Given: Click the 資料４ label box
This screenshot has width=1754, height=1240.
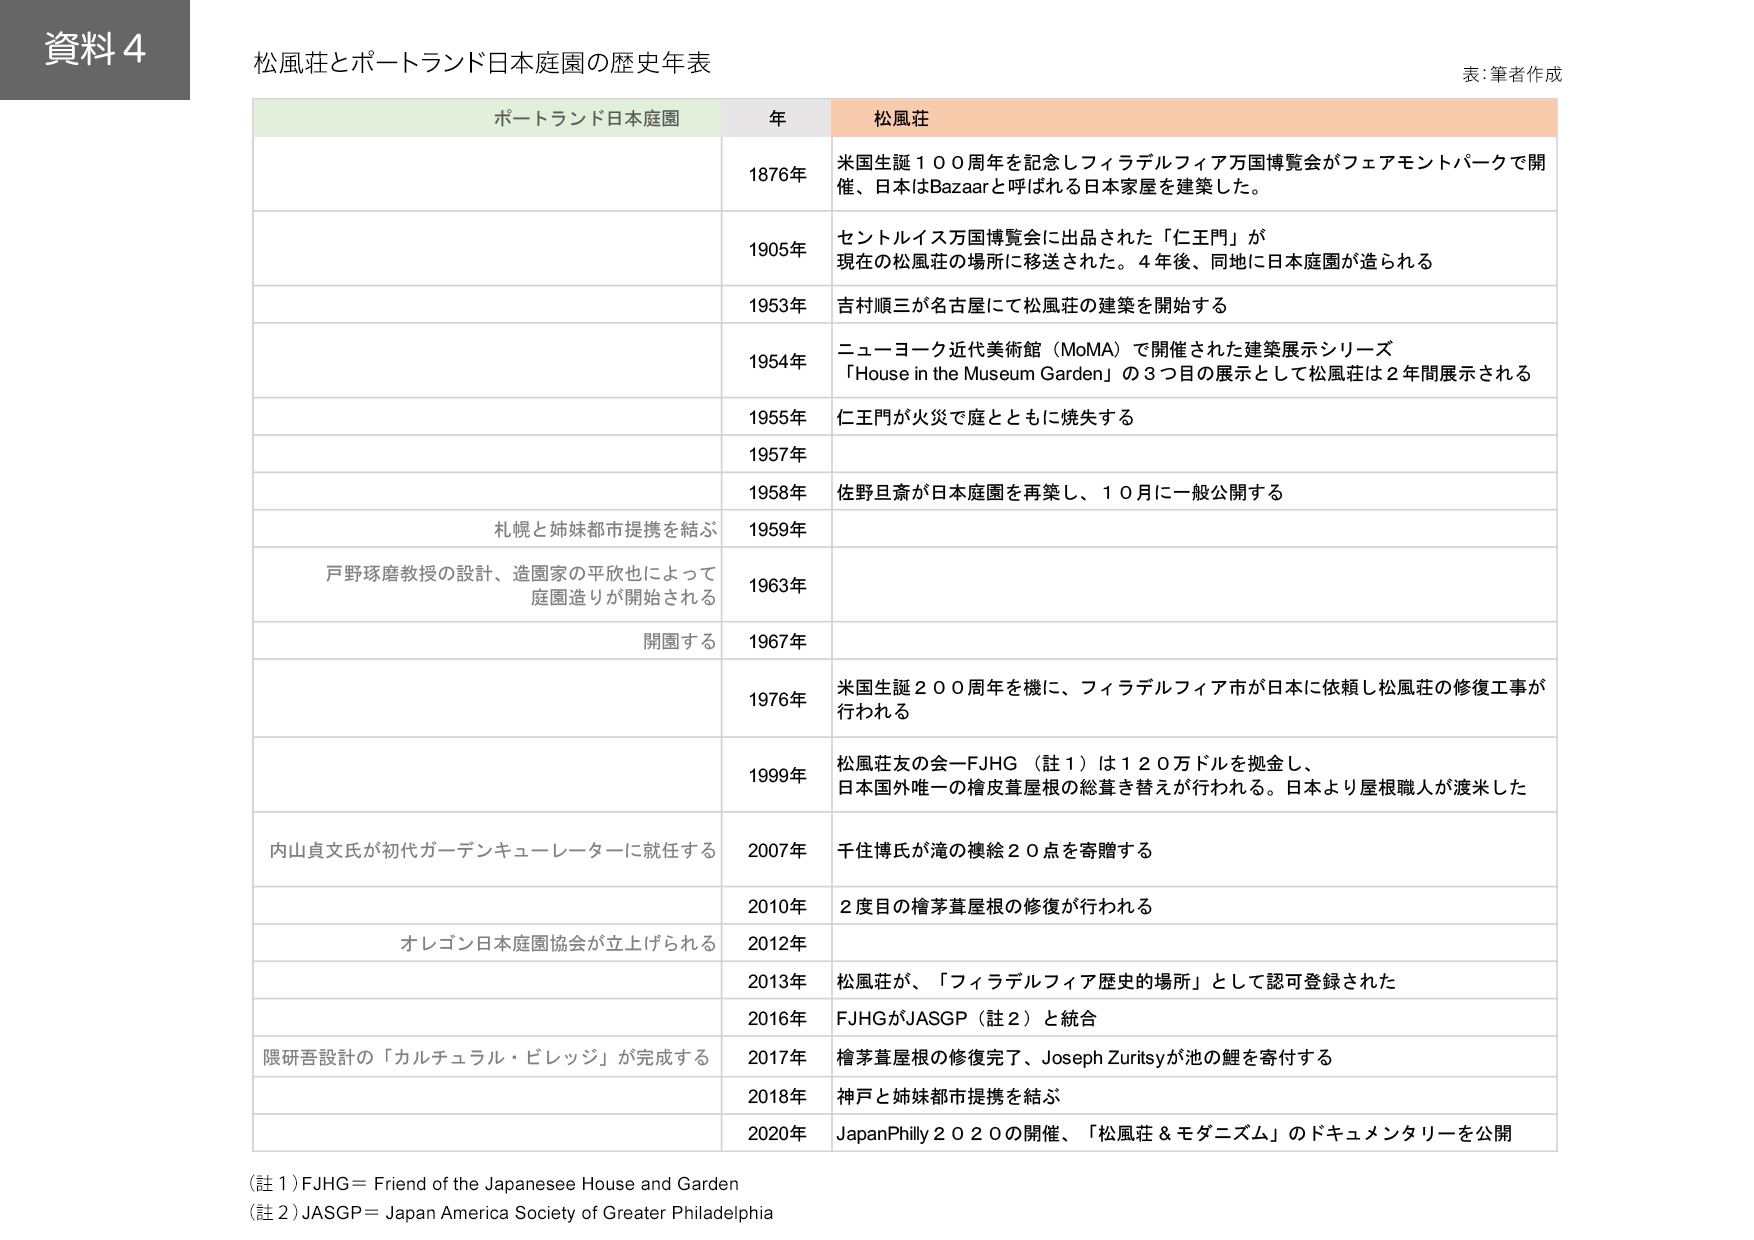Looking at the screenshot, I should (95, 49).
